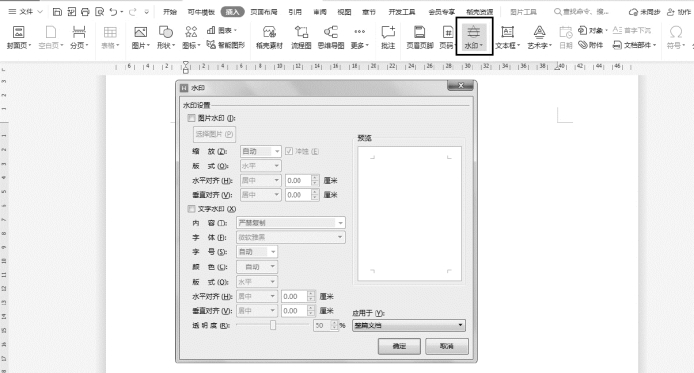Open 稻壳素材 material library
The width and height of the screenshot is (694, 373).
[269, 37]
